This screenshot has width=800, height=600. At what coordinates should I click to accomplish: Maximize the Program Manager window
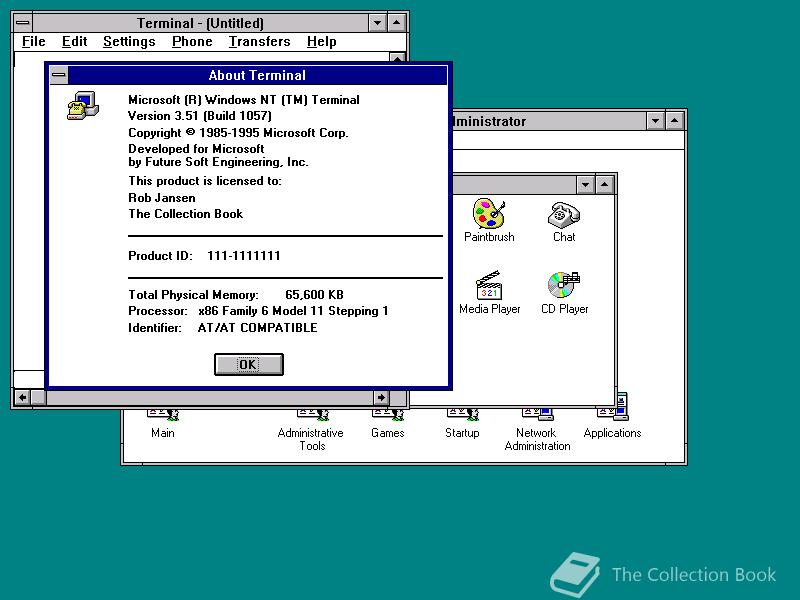point(674,121)
